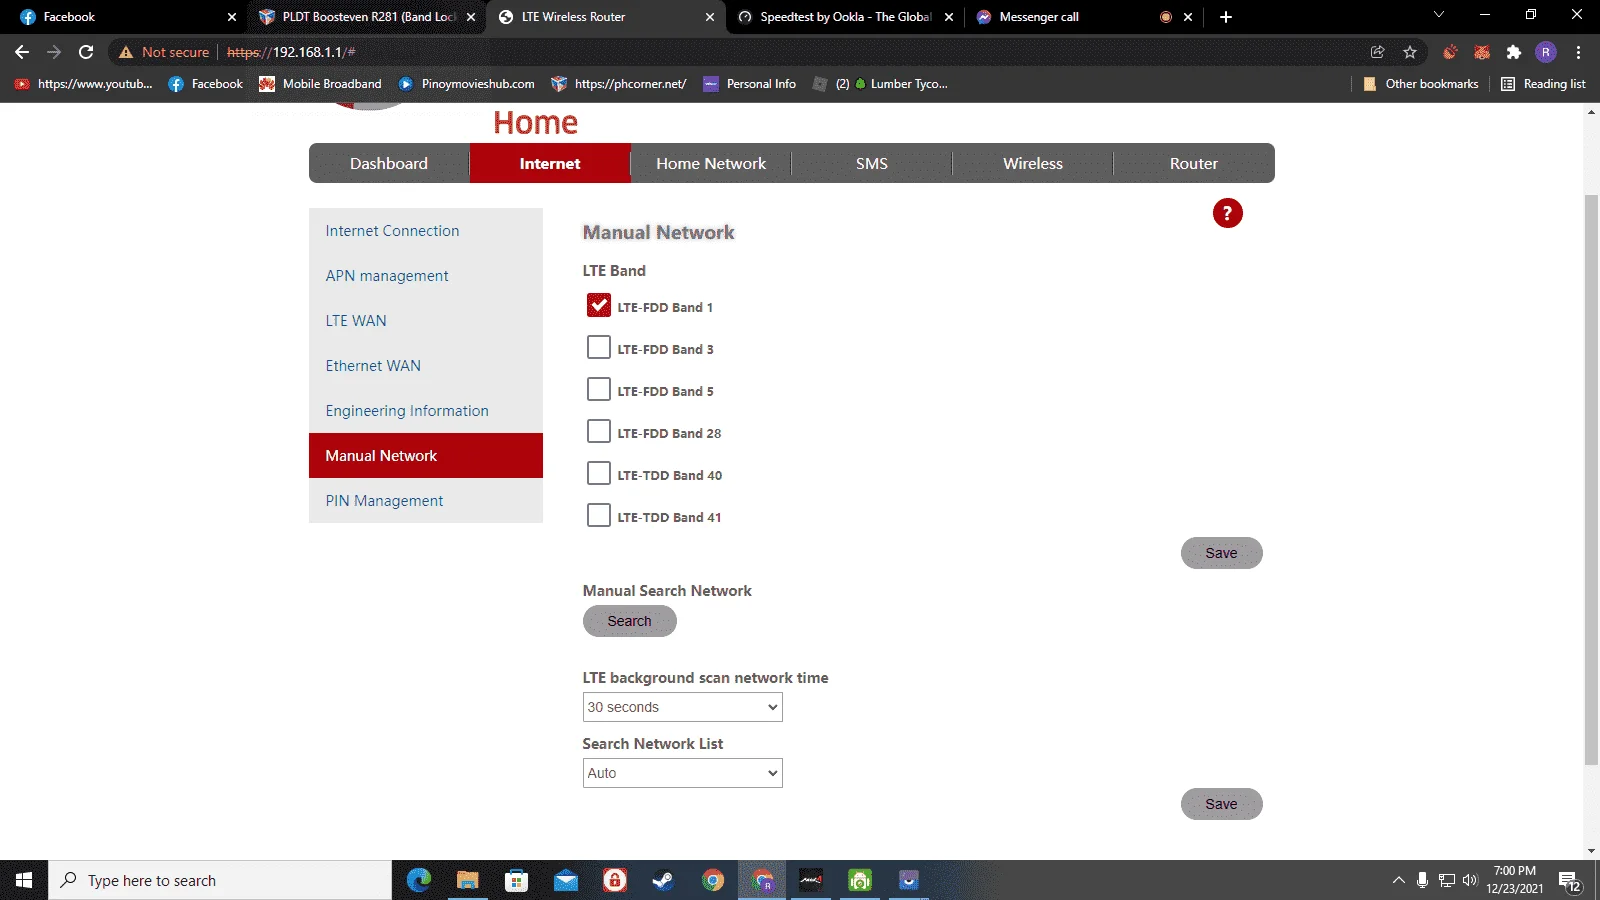Open the Router tab
1600x900 pixels.
click(x=1194, y=163)
